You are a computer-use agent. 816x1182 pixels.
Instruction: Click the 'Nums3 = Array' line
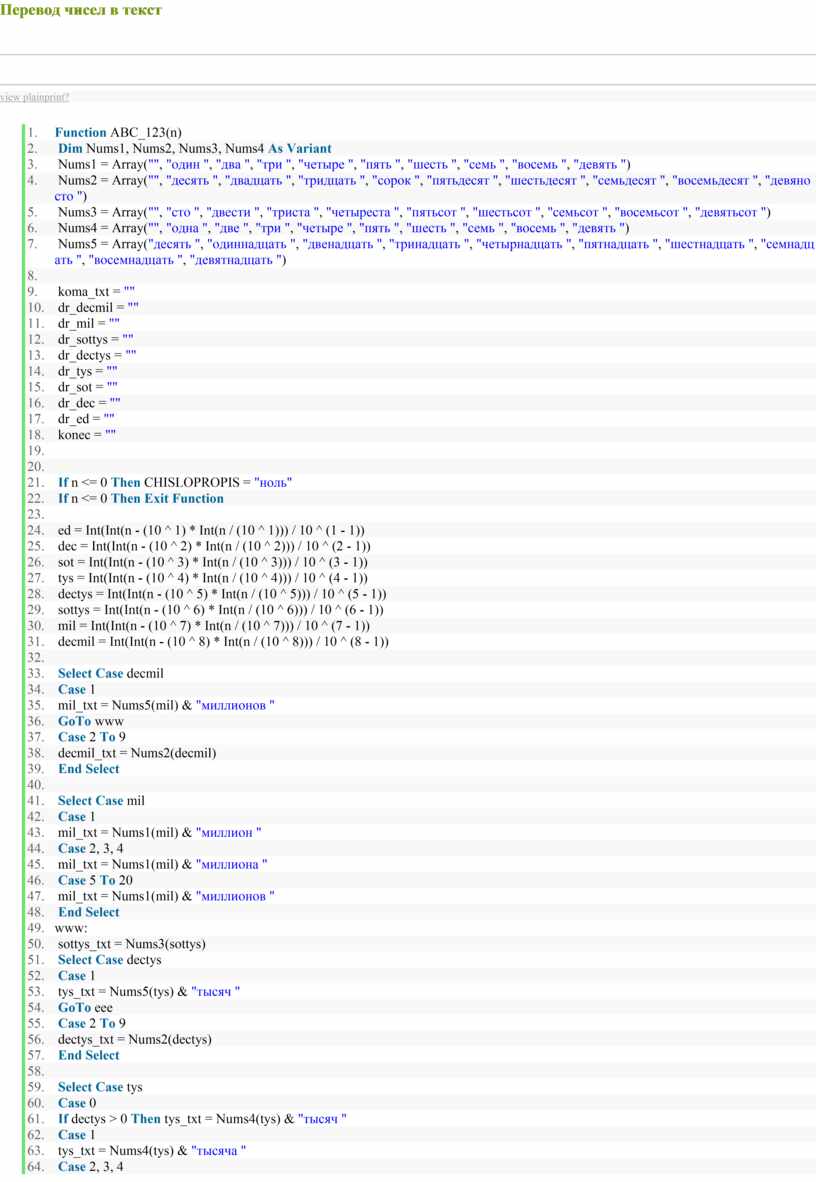(414, 213)
